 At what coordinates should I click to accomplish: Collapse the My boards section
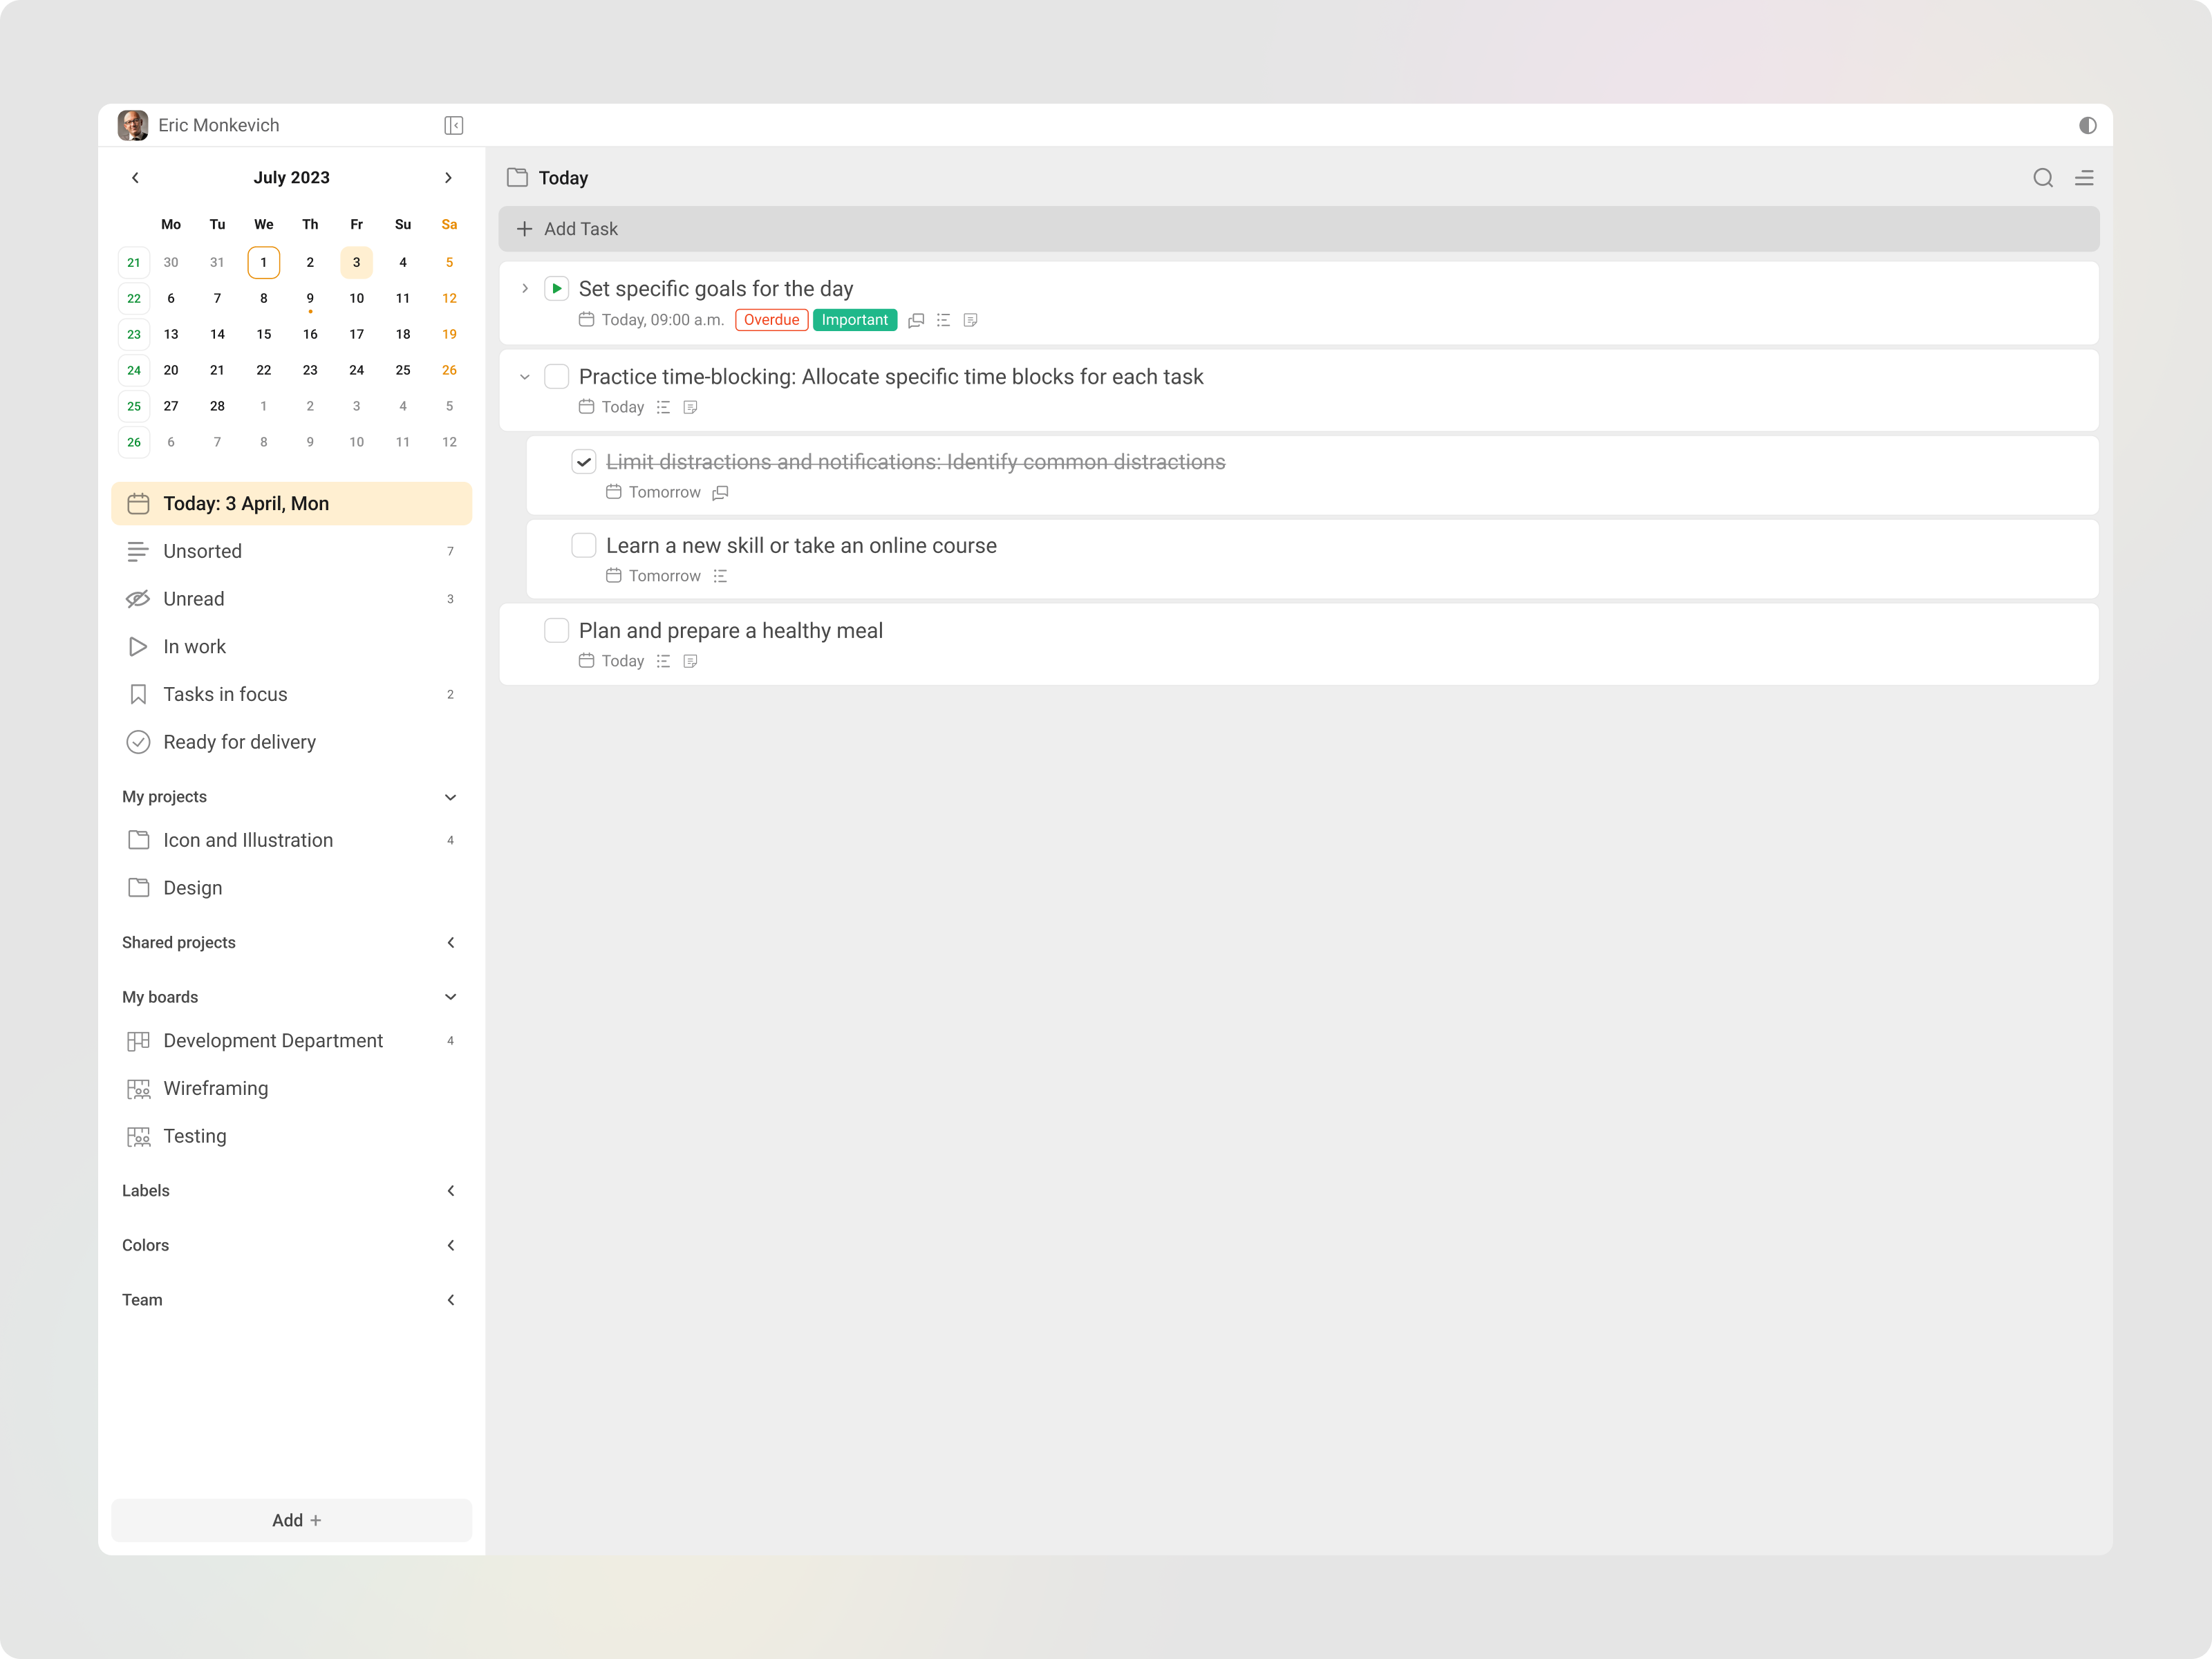pyautogui.click(x=450, y=996)
